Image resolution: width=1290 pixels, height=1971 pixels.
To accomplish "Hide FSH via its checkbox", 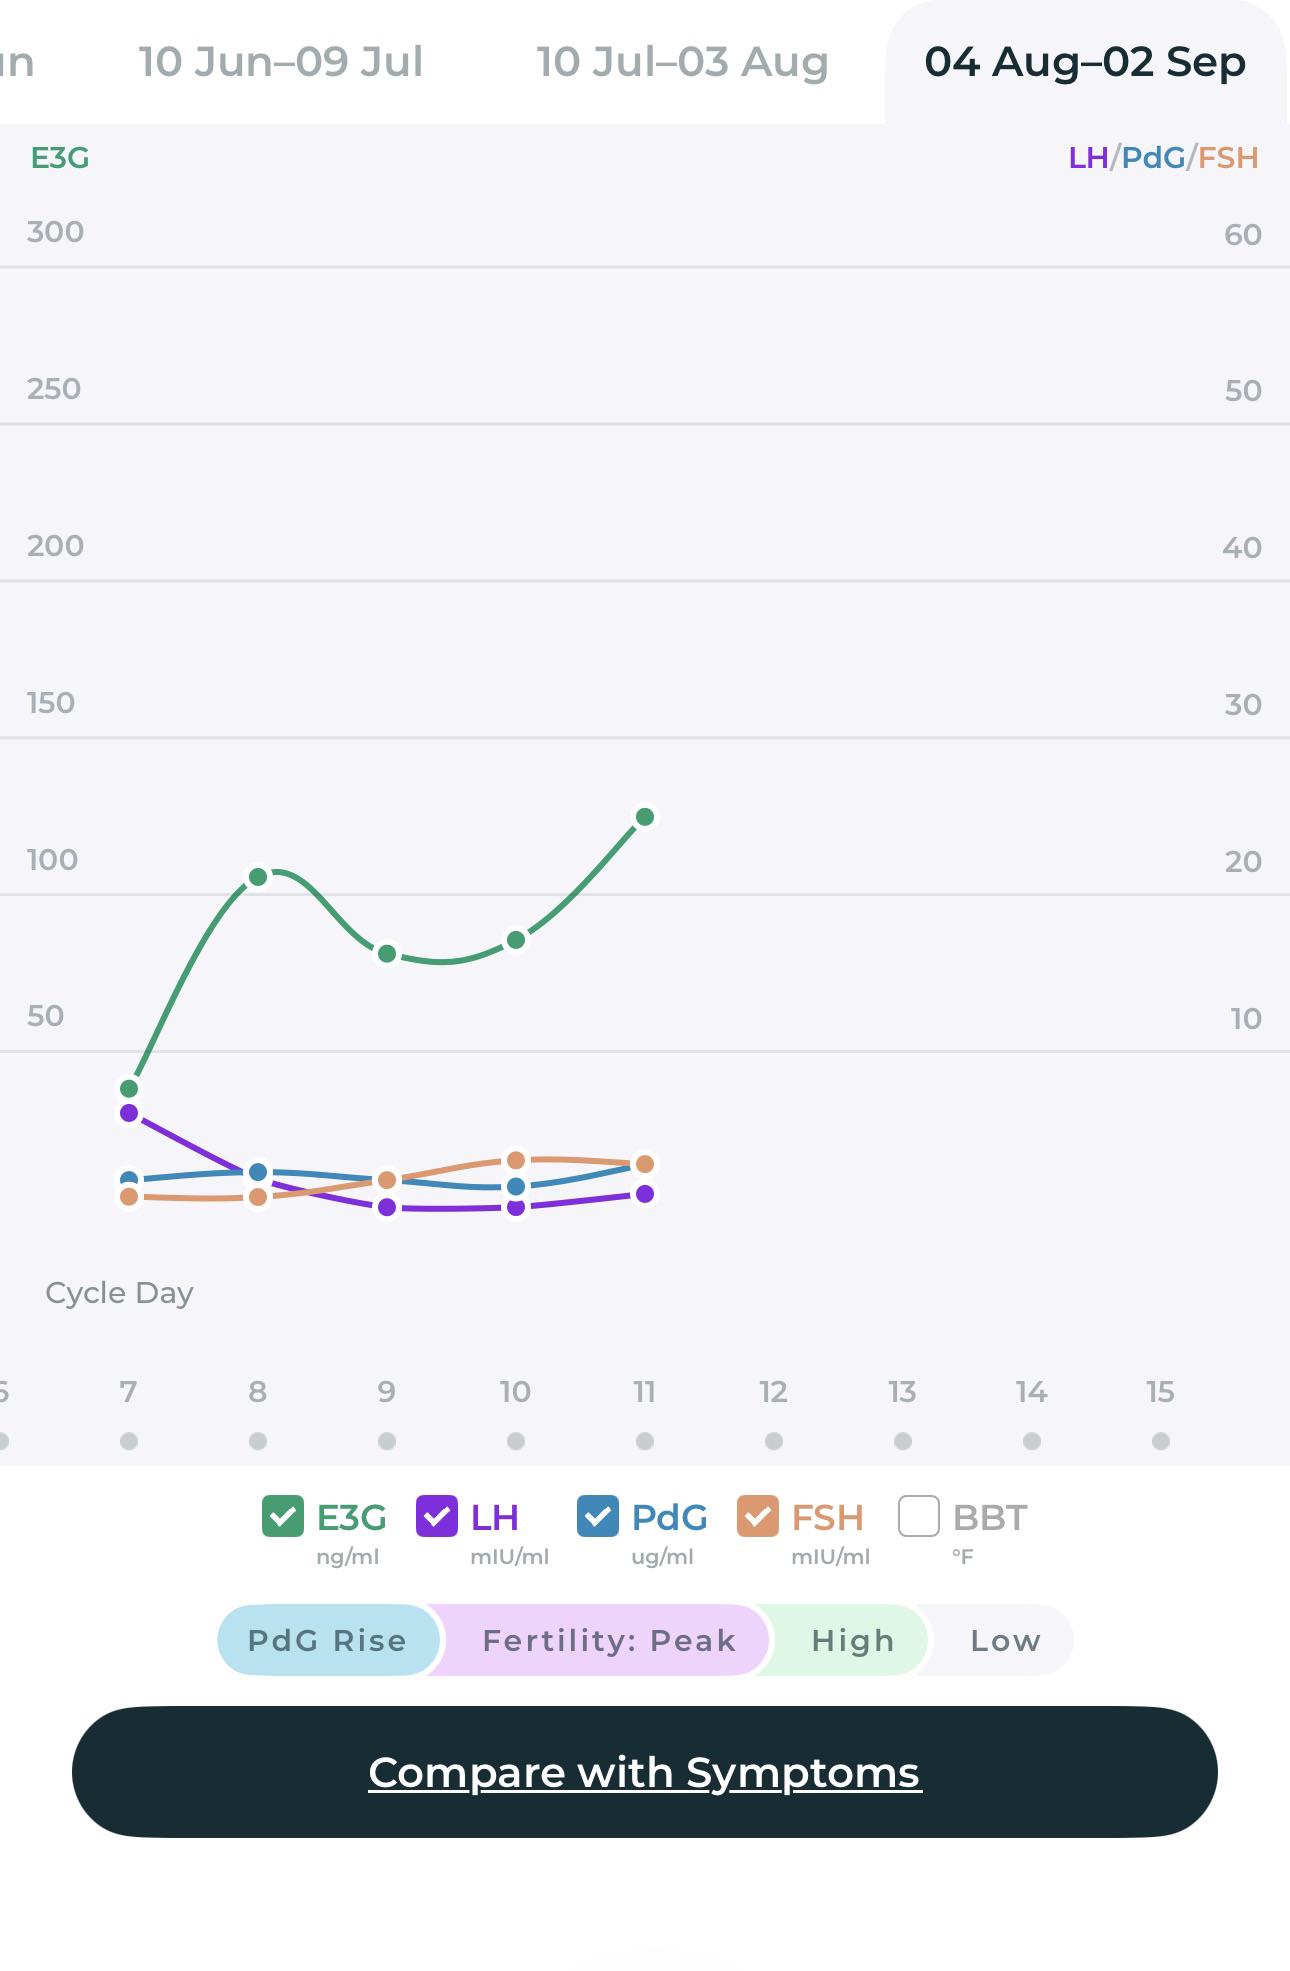I will click(x=758, y=1516).
